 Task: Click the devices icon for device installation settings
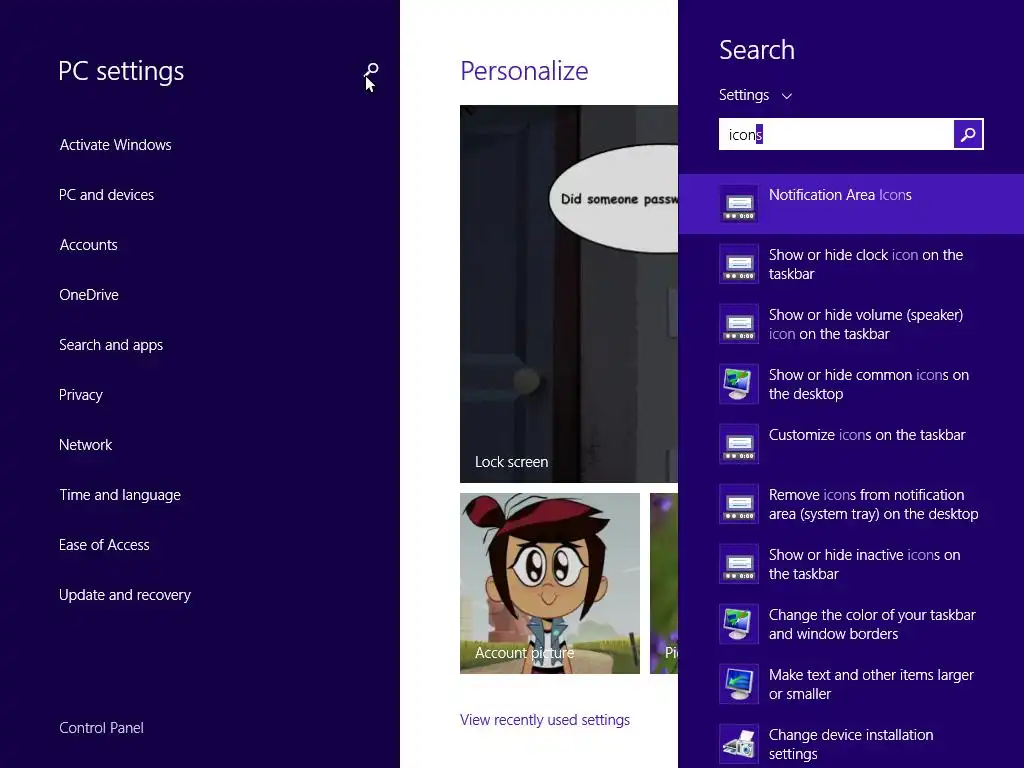point(739,744)
